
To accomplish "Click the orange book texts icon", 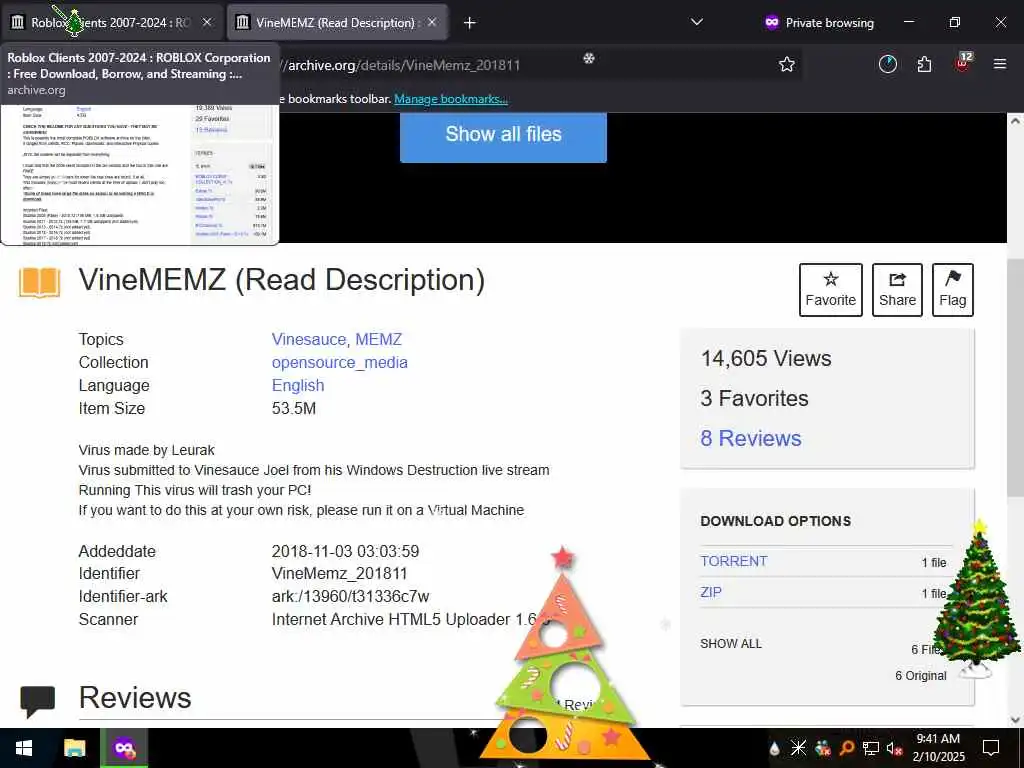I will pyautogui.click(x=39, y=283).
